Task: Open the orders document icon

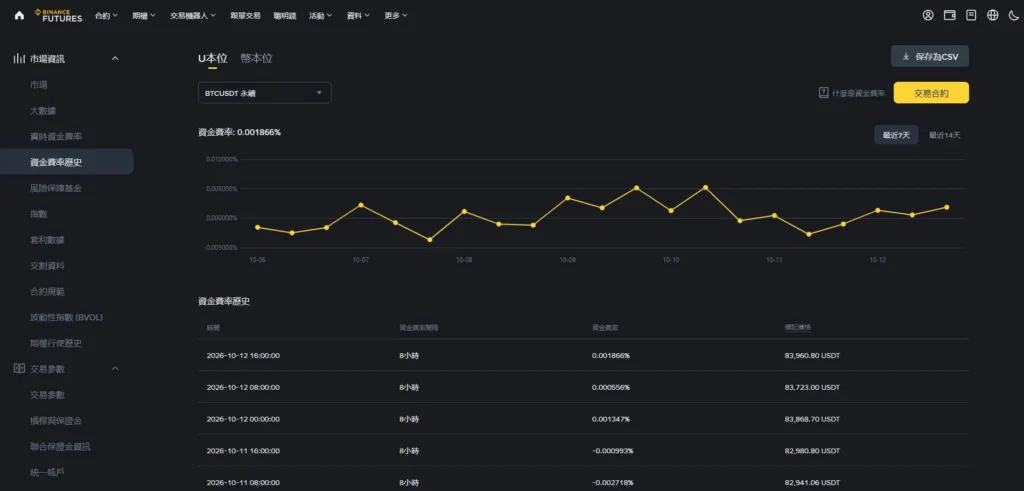Action: [x=971, y=15]
